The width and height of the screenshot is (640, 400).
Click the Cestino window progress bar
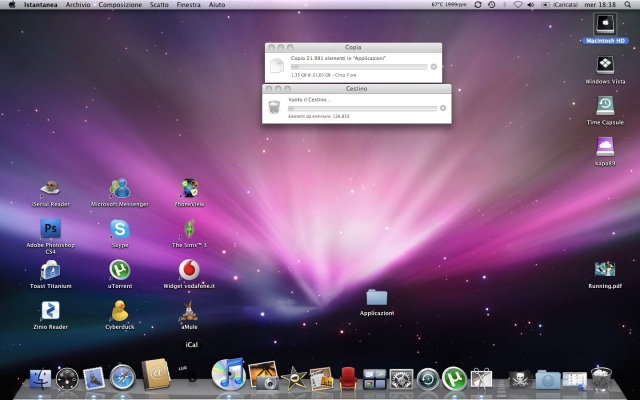(362, 108)
